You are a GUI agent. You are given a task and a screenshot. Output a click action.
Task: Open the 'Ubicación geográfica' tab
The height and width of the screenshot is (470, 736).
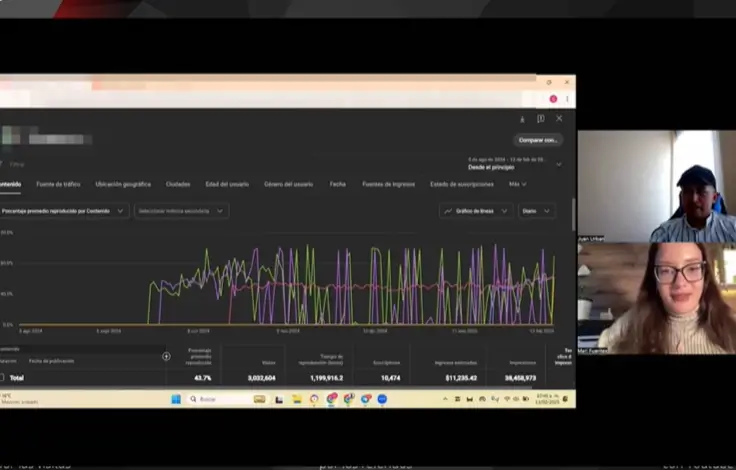pyautogui.click(x=123, y=184)
